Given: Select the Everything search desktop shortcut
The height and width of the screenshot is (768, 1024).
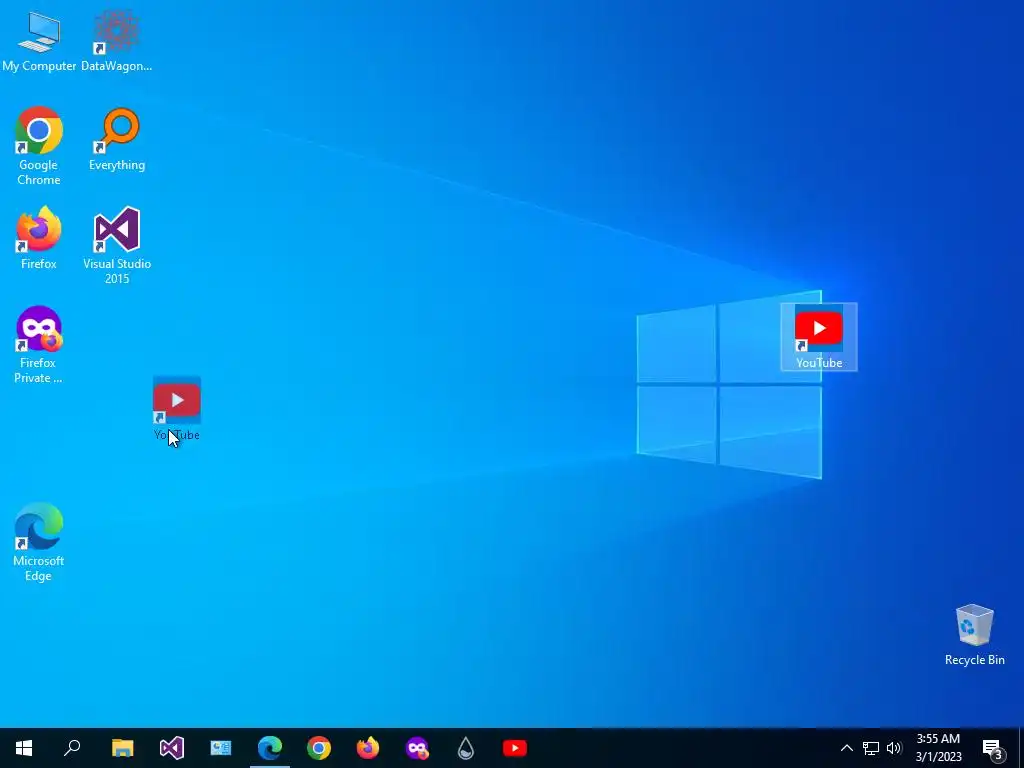Looking at the screenshot, I should pyautogui.click(x=117, y=139).
